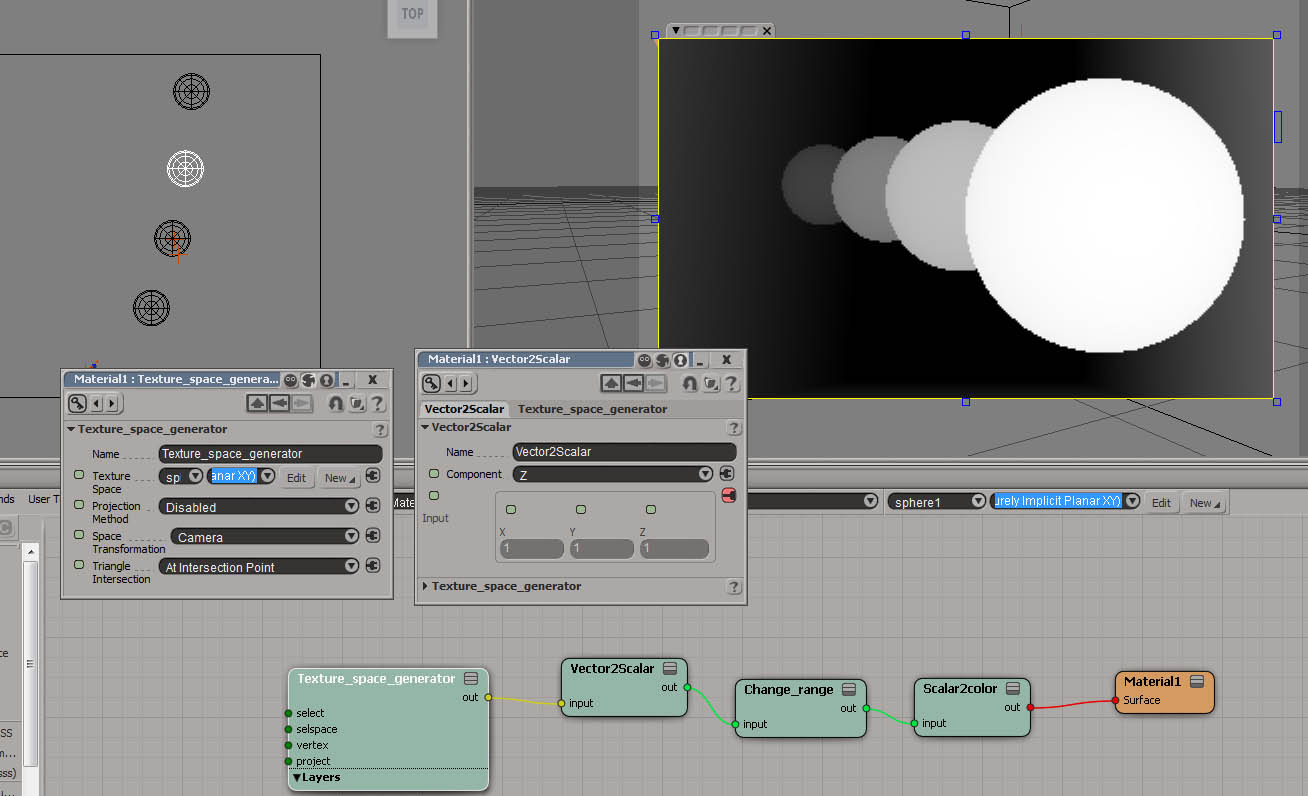This screenshot has width=1308, height=796.
Task: Click connection plug icon beside Projection Method
Action: [x=372, y=506]
